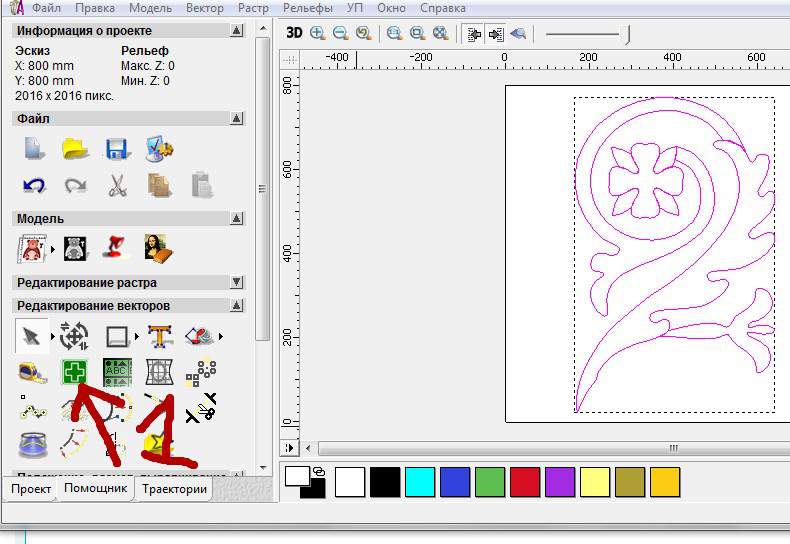790x544 pixels.
Task: Open the Рельефы menu
Action: pyautogui.click(x=308, y=8)
